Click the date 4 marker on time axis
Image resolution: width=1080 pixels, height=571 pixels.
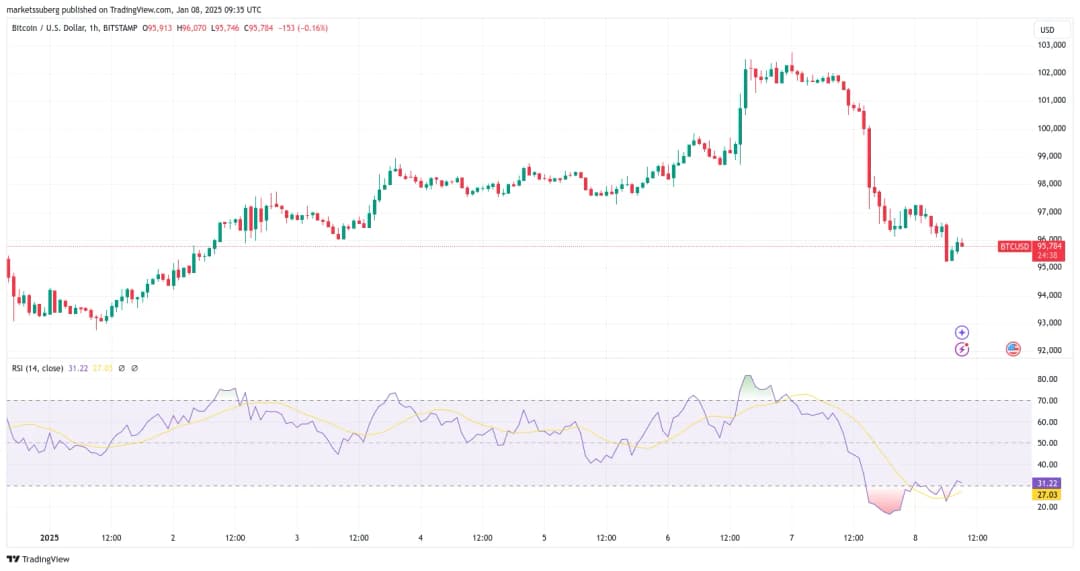click(420, 538)
